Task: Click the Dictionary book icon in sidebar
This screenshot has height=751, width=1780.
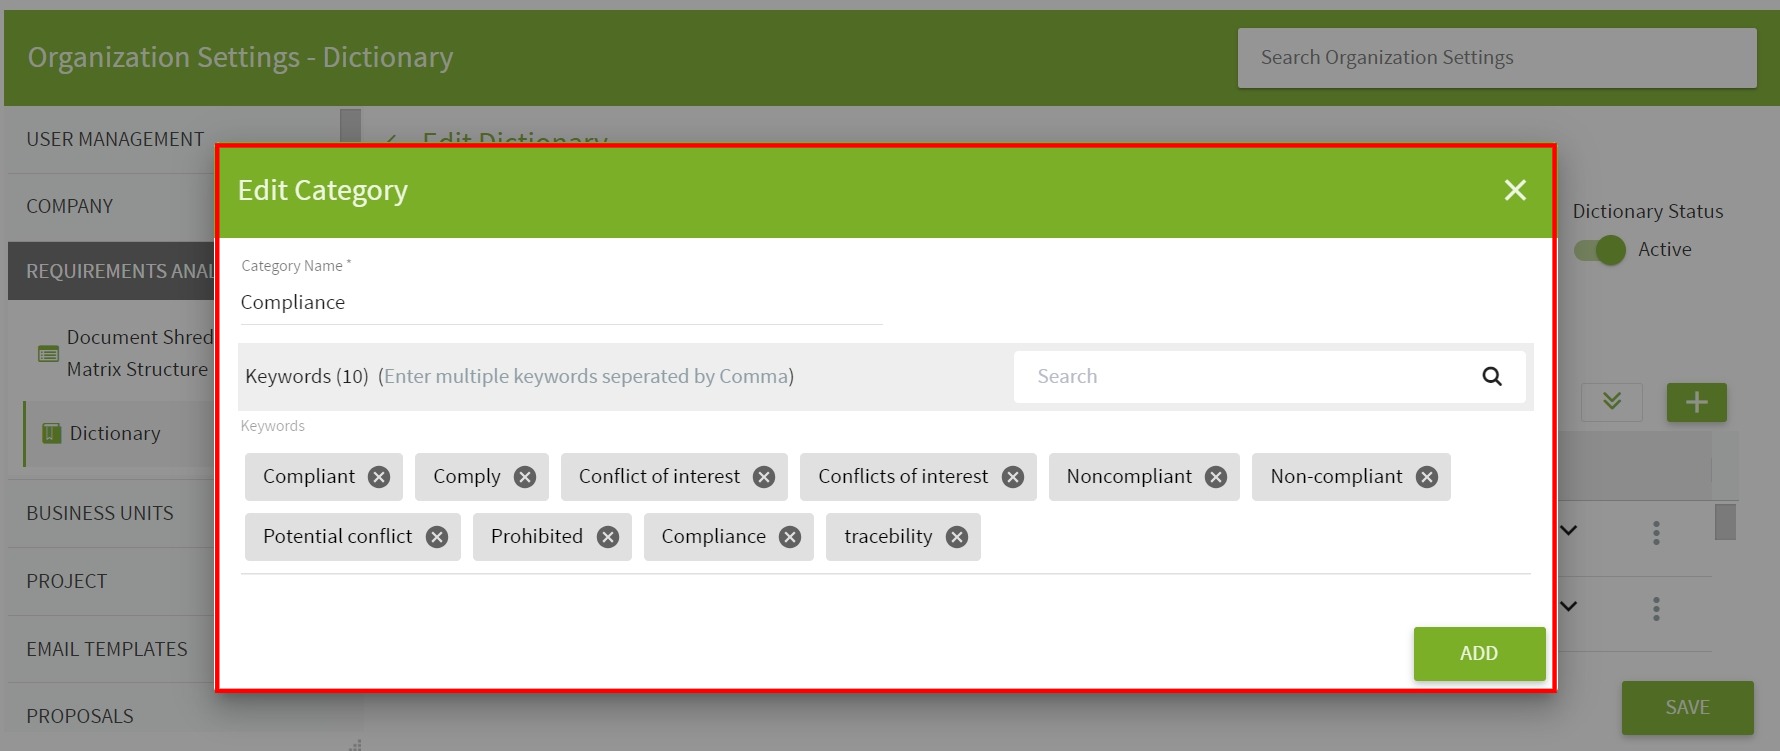Action: pos(51,433)
